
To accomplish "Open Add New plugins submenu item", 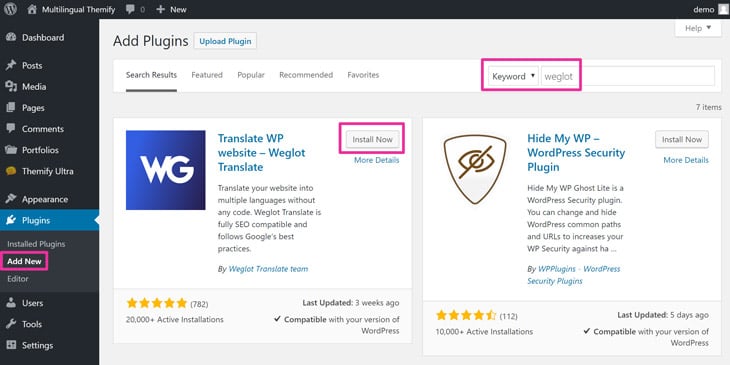I will click(x=24, y=261).
